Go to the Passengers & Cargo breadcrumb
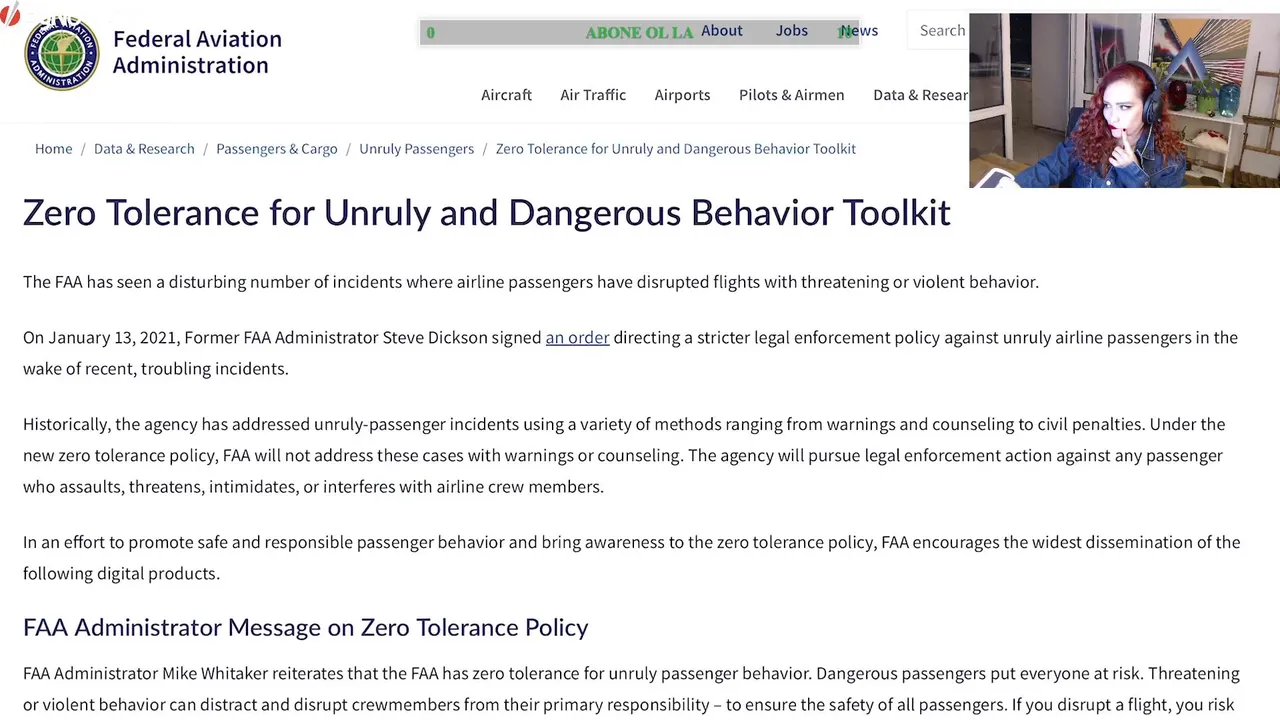The image size is (1280, 720). coord(277,149)
